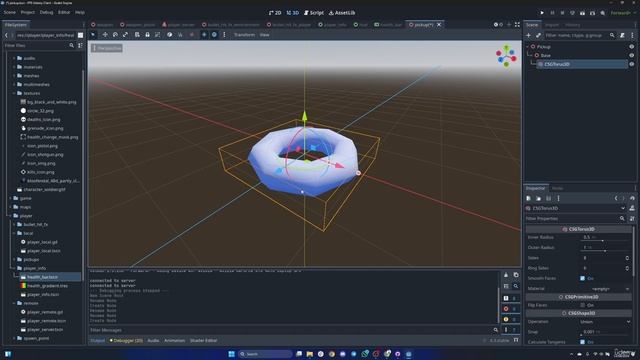Toggle Calculate Tangents checkbox
The image size is (640, 360).
(x=582, y=342)
